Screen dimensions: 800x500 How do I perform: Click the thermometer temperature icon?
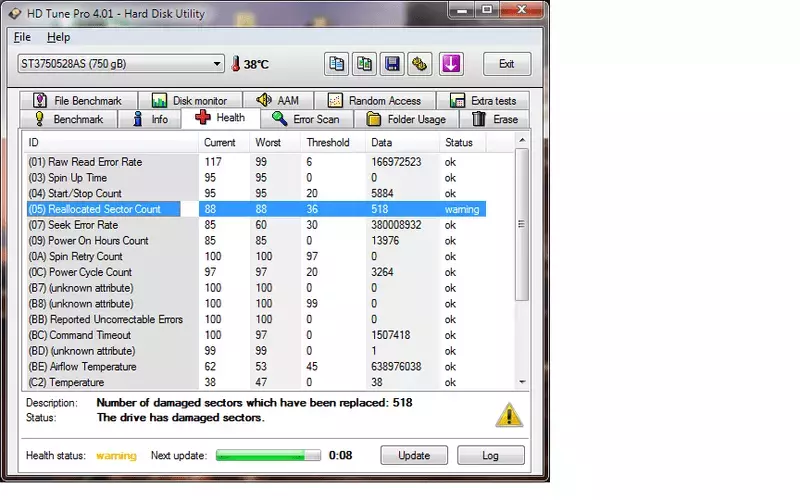(235, 64)
